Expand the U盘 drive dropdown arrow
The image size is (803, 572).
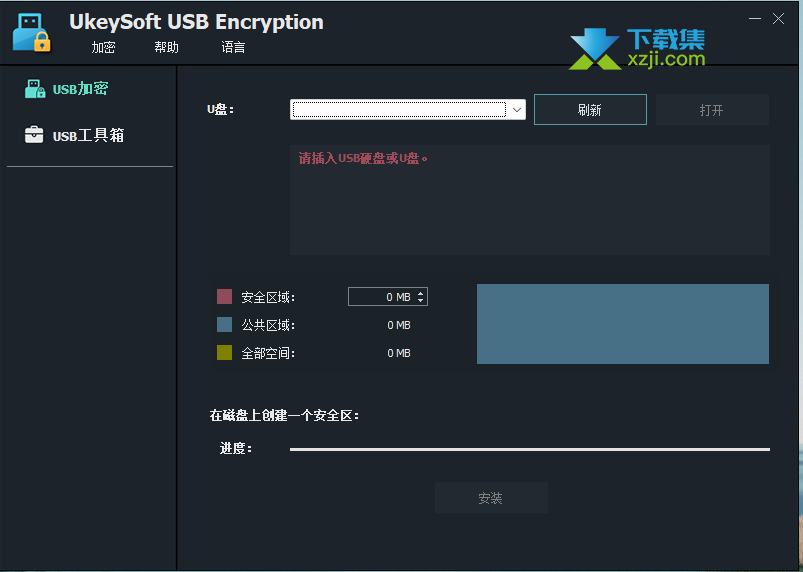[517, 110]
